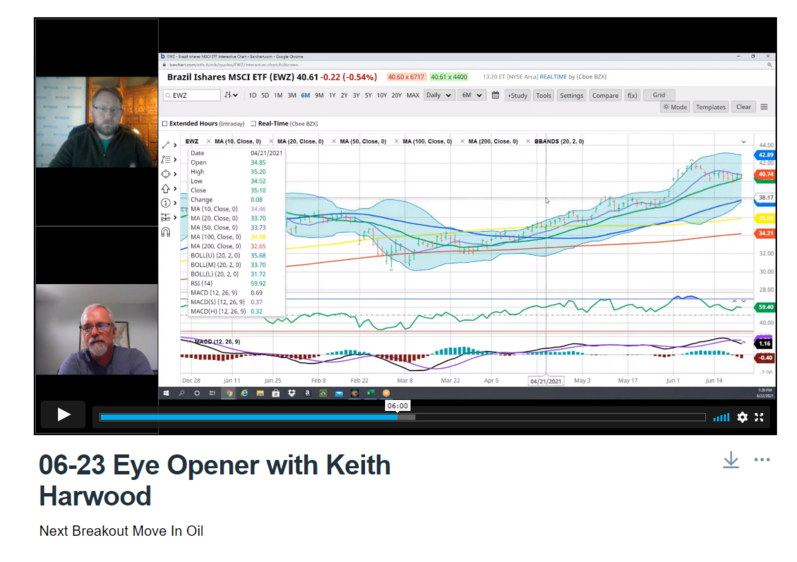The image size is (797, 562).
Task: Click the Compare button
Action: [x=605, y=96]
